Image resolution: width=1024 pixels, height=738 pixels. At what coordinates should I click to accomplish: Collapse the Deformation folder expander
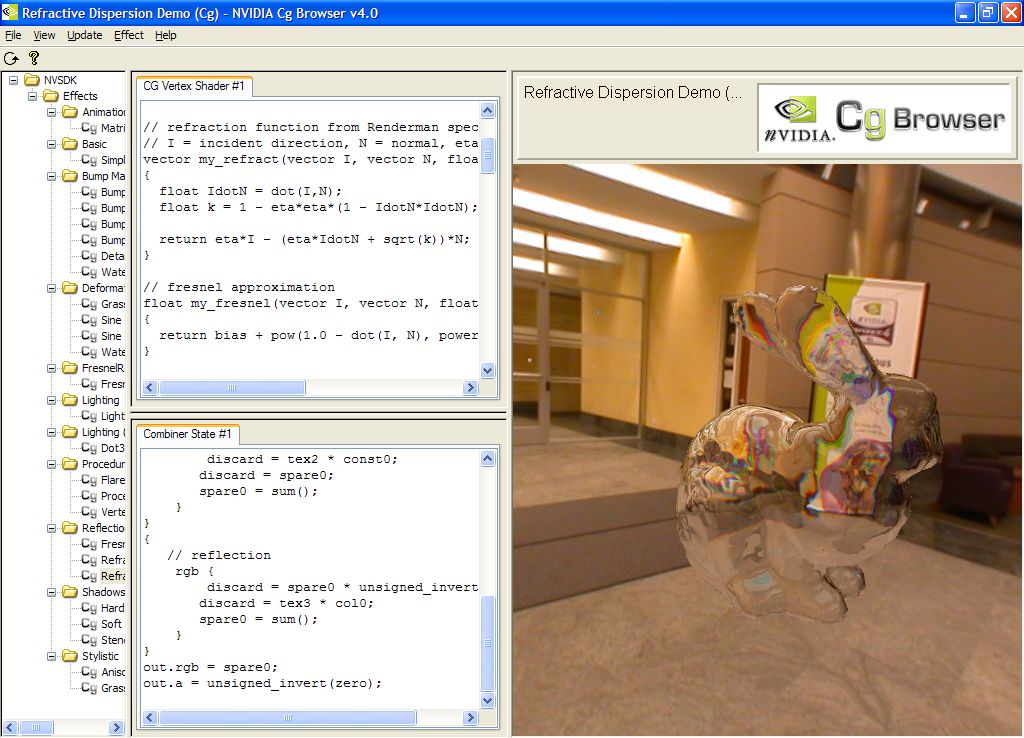point(52,288)
